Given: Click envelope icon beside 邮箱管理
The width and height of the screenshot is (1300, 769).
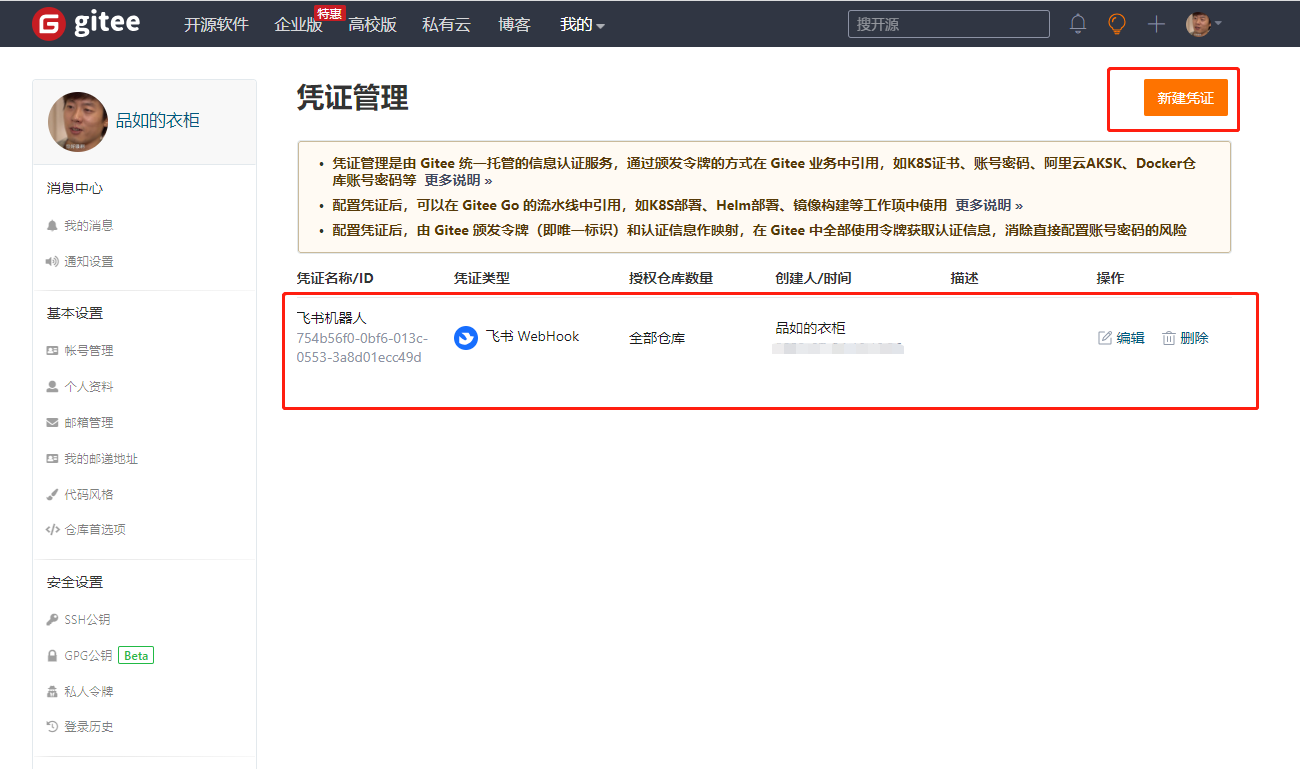Looking at the screenshot, I should click(x=53, y=423).
